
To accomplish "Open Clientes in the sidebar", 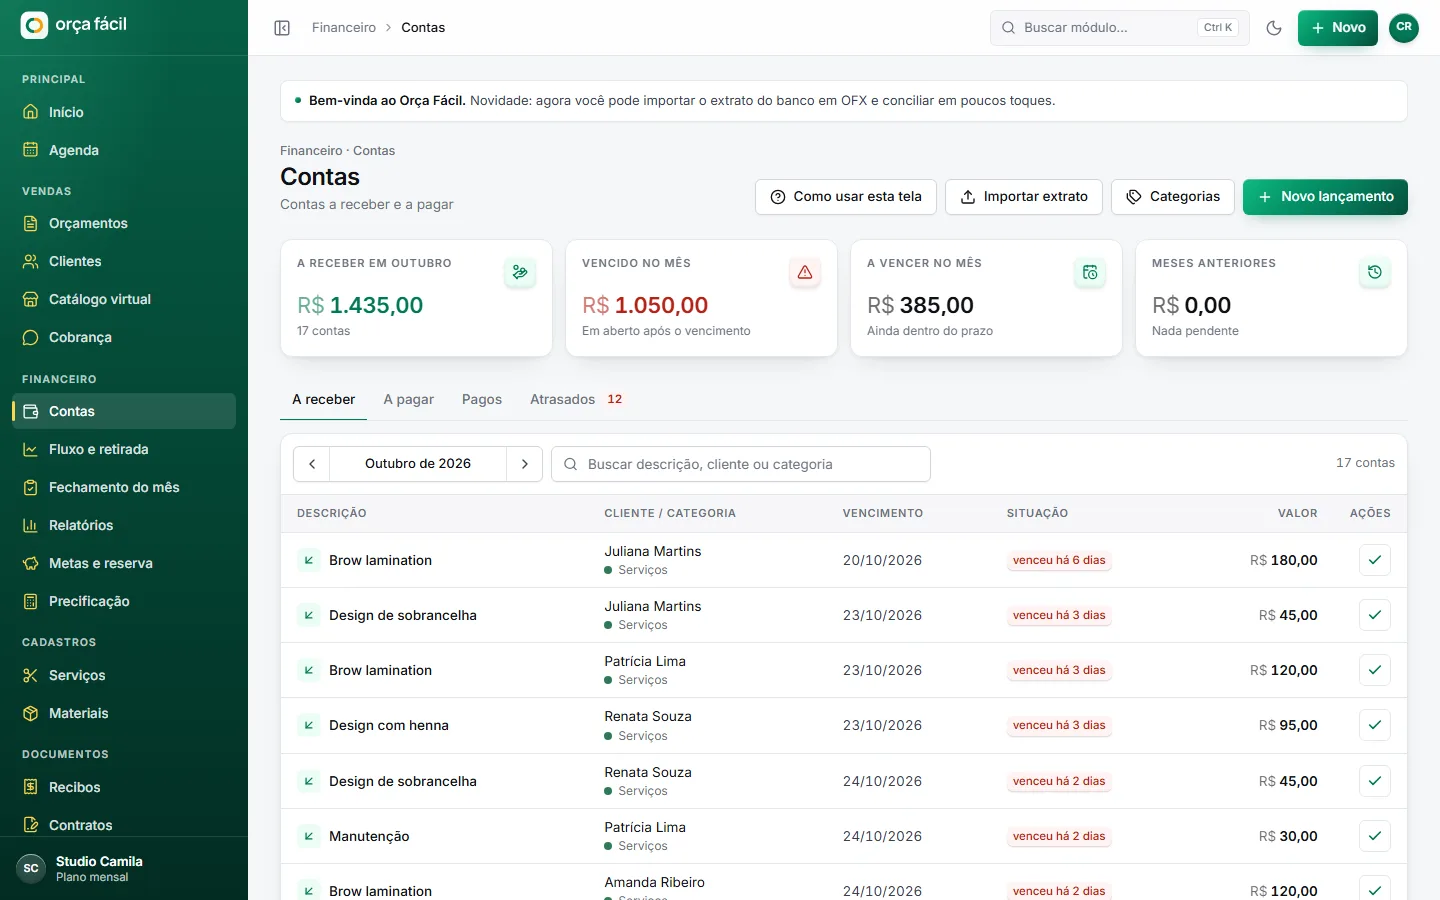I will click(x=124, y=261).
